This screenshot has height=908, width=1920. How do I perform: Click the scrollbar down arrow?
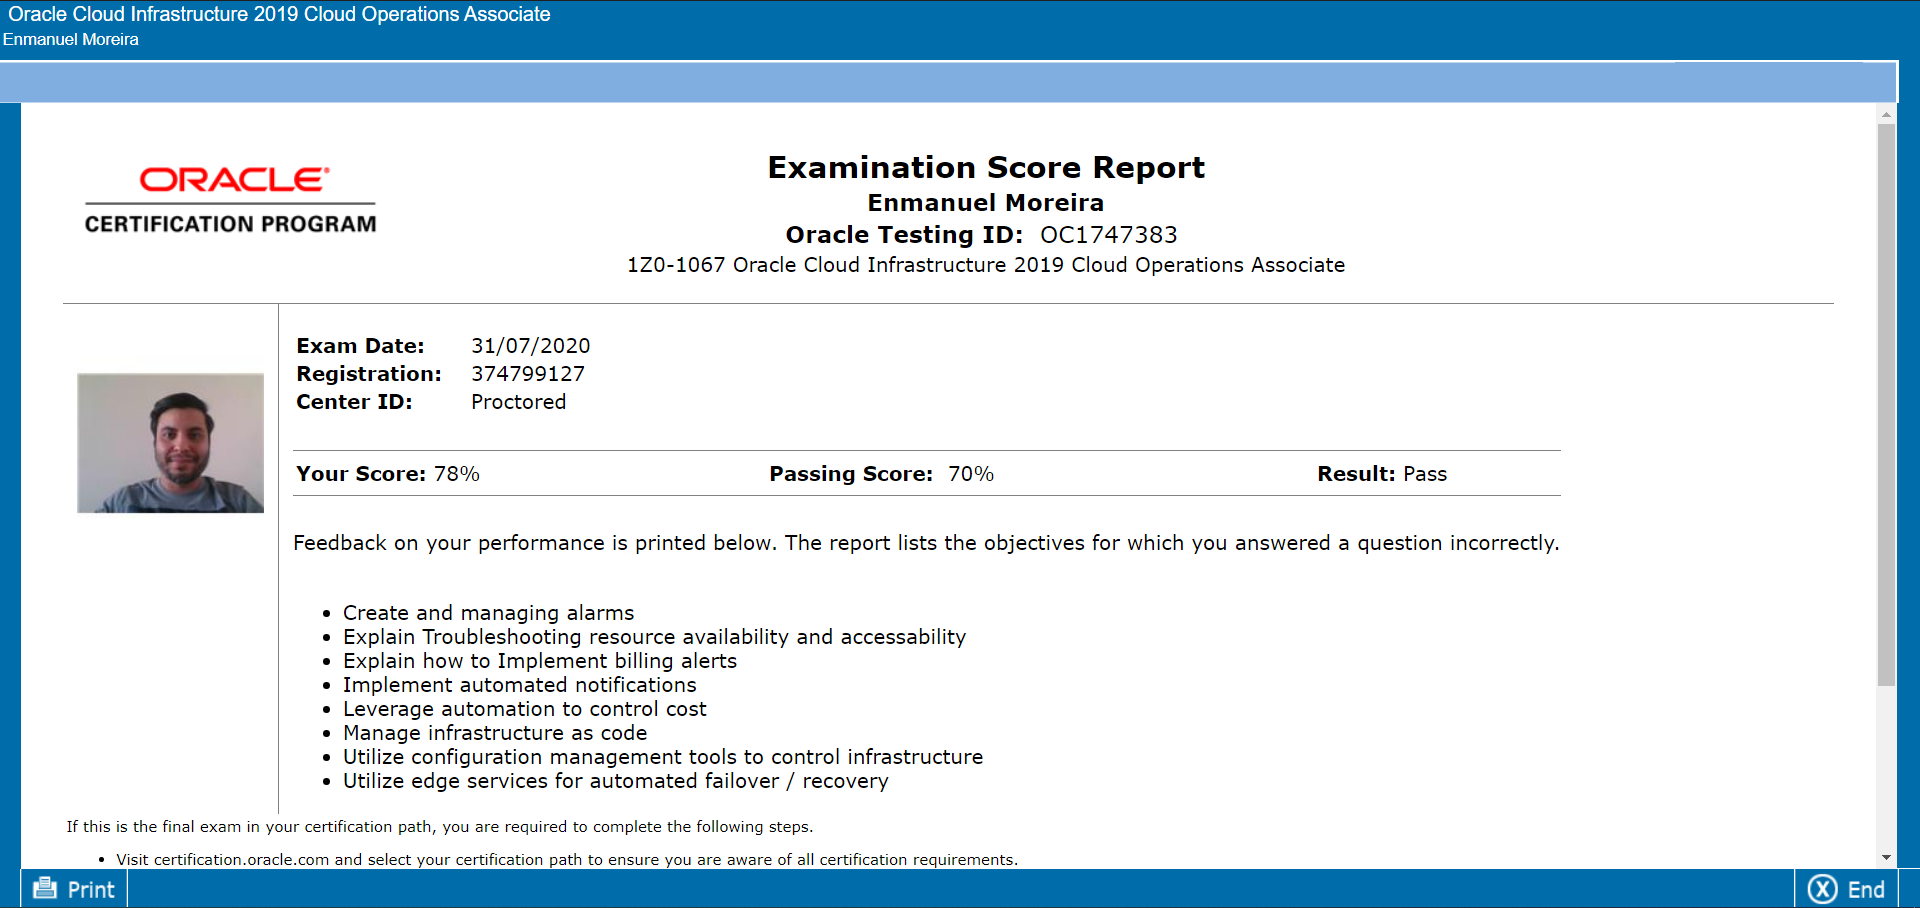click(1886, 858)
